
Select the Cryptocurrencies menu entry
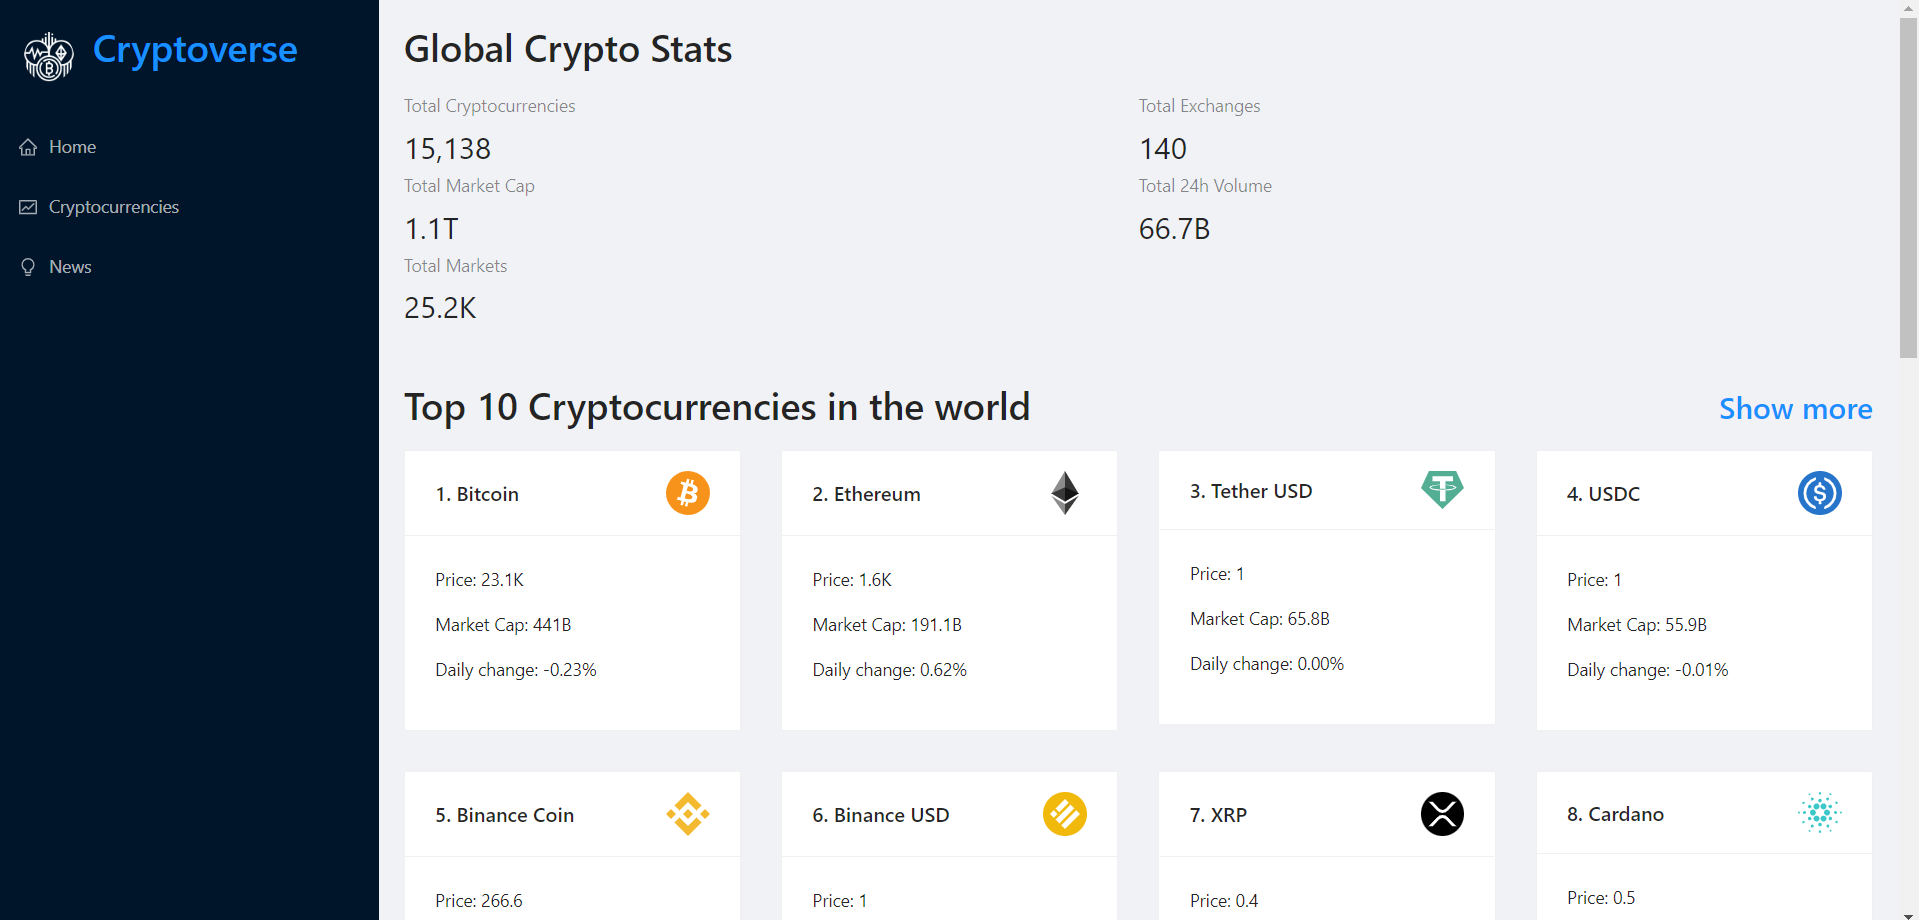coord(114,206)
